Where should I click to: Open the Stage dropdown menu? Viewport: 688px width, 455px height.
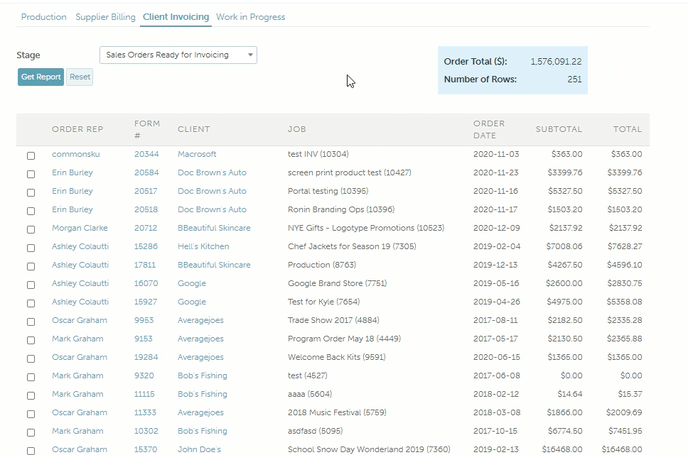(x=178, y=55)
